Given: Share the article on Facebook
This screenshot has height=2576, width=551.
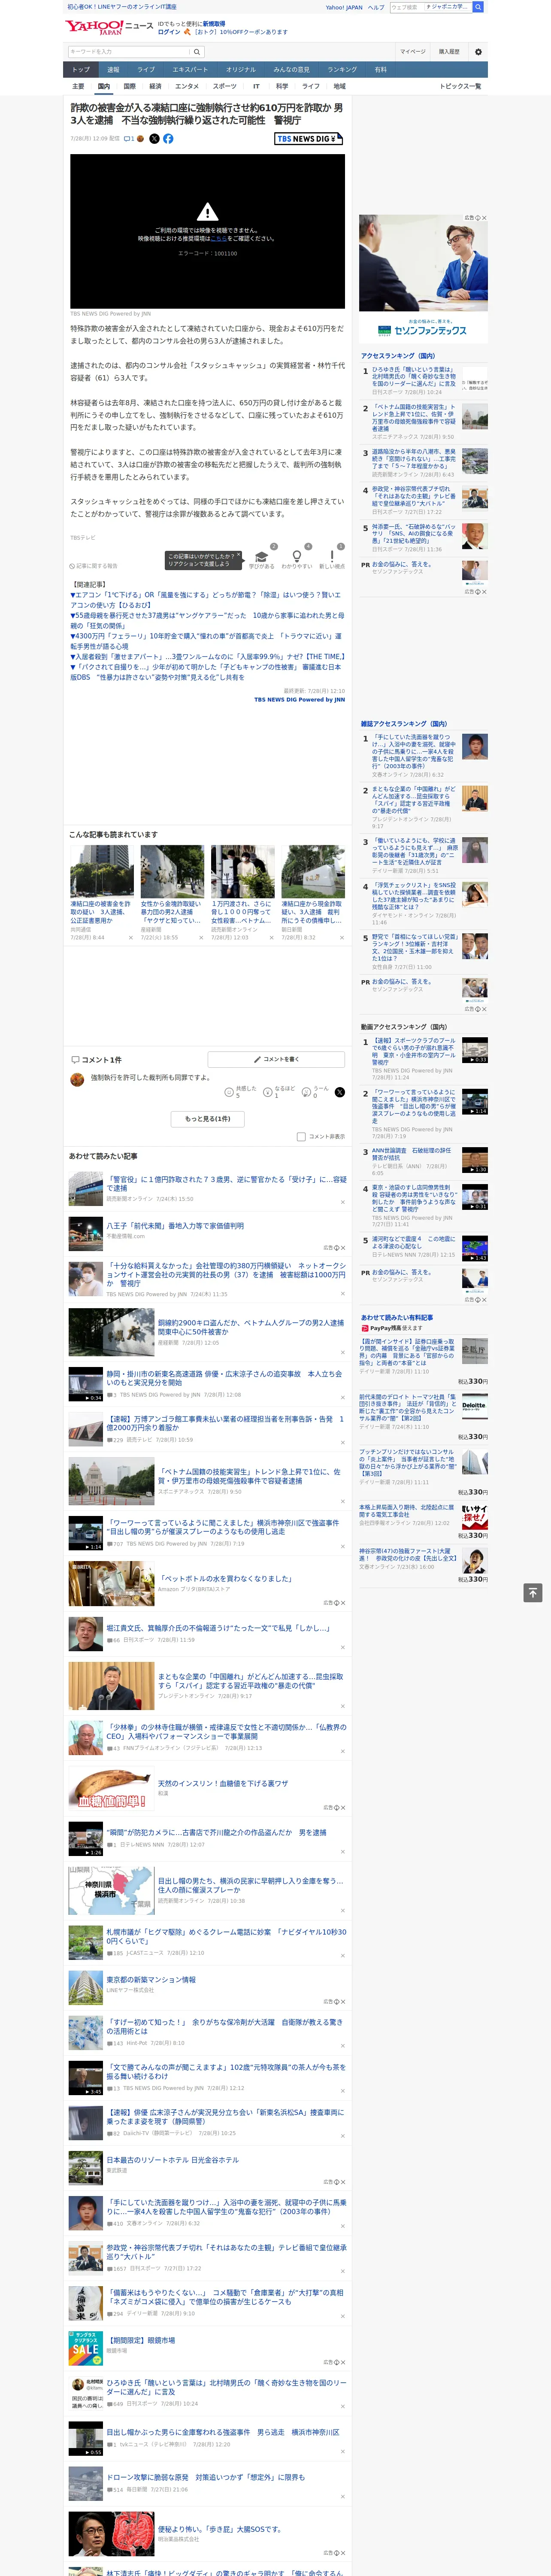Looking at the screenshot, I should (x=168, y=139).
